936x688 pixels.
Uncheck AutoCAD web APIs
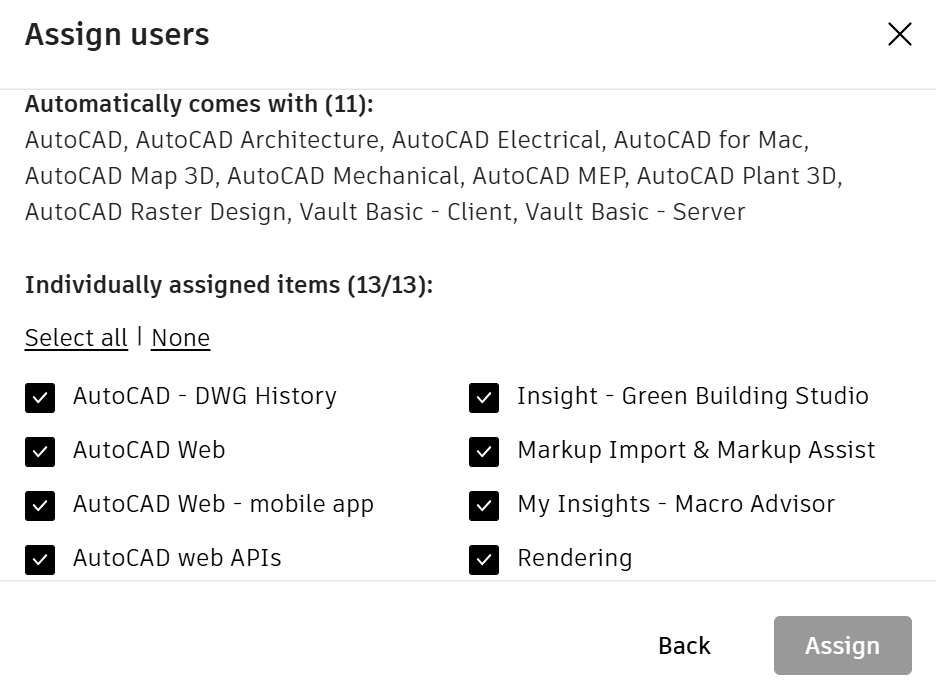tap(40, 560)
